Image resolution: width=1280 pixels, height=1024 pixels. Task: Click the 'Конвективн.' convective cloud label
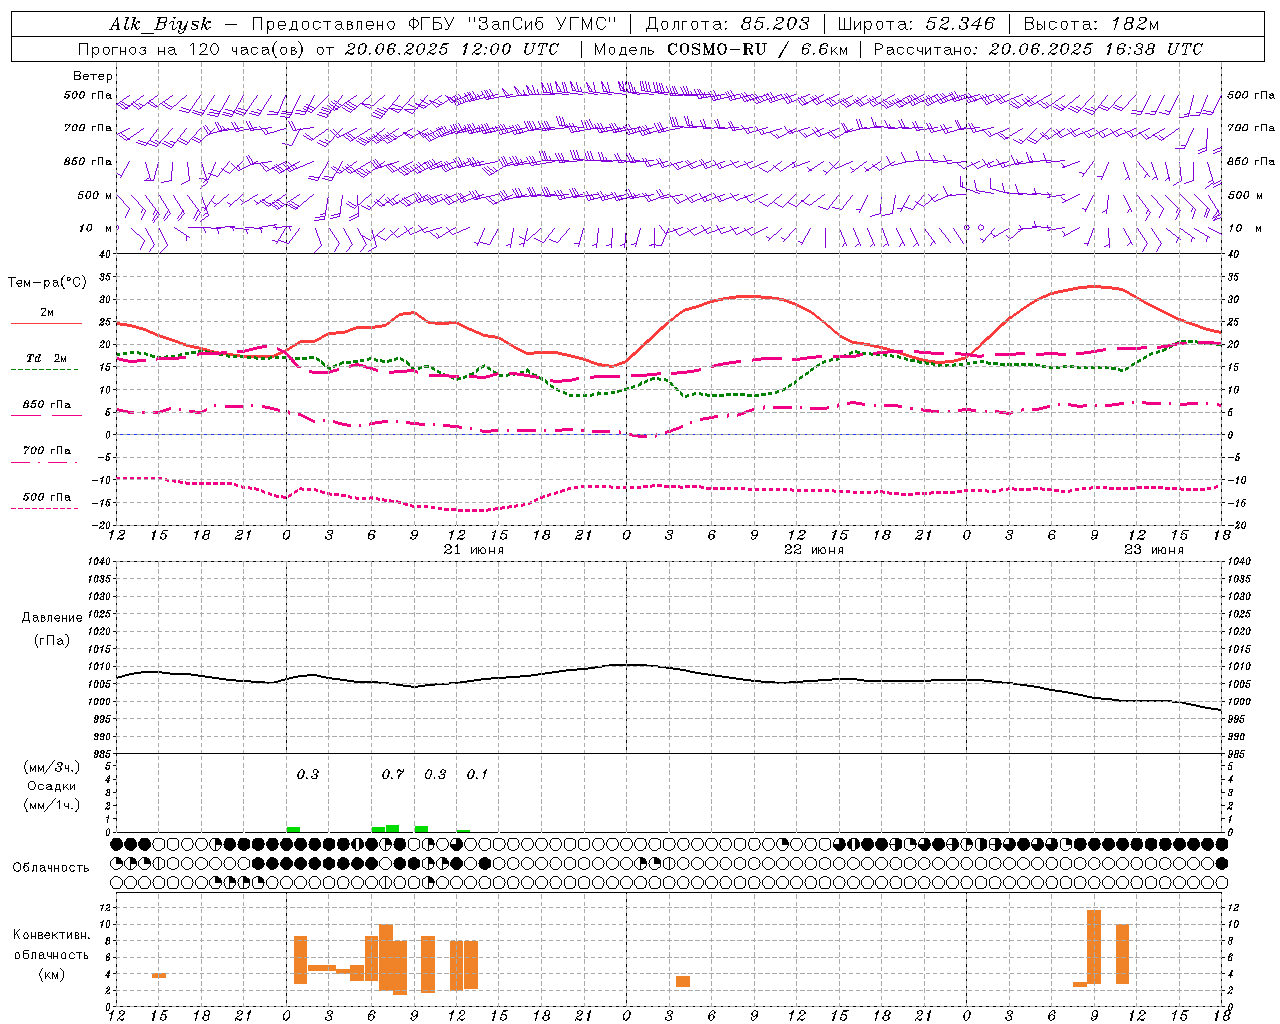click(x=52, y=935)
